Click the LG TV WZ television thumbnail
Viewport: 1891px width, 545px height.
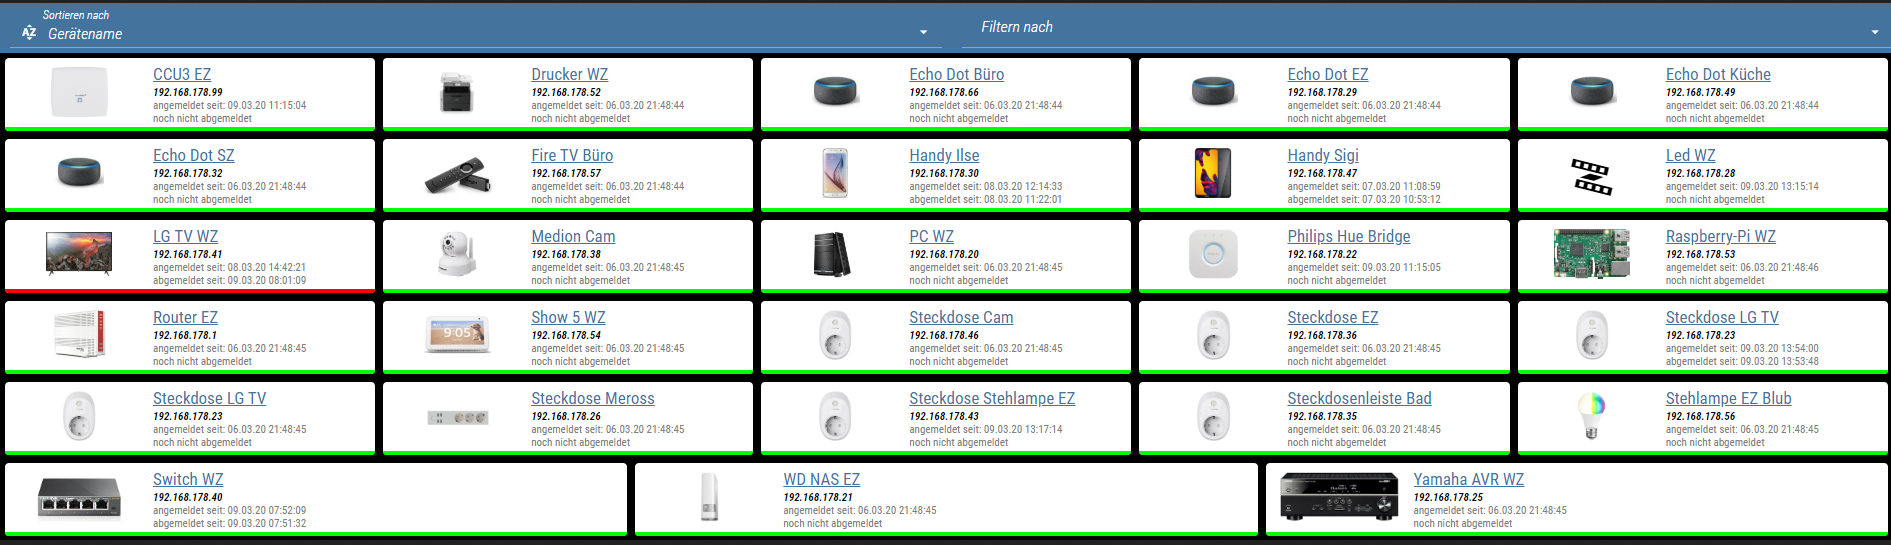tap(79, 254)
